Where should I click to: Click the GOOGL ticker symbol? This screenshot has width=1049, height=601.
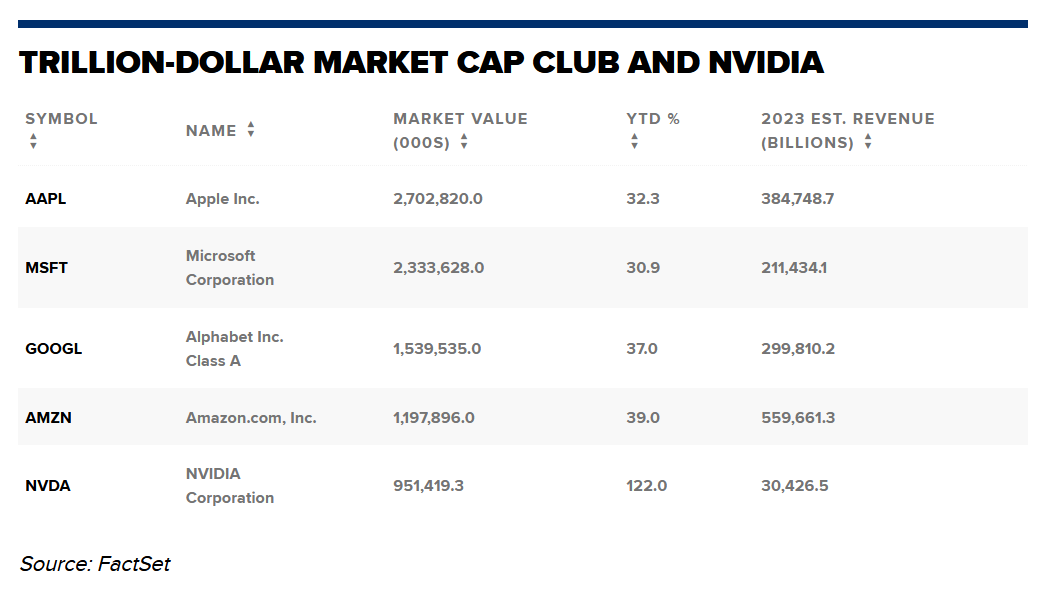[x=54, y=349]
